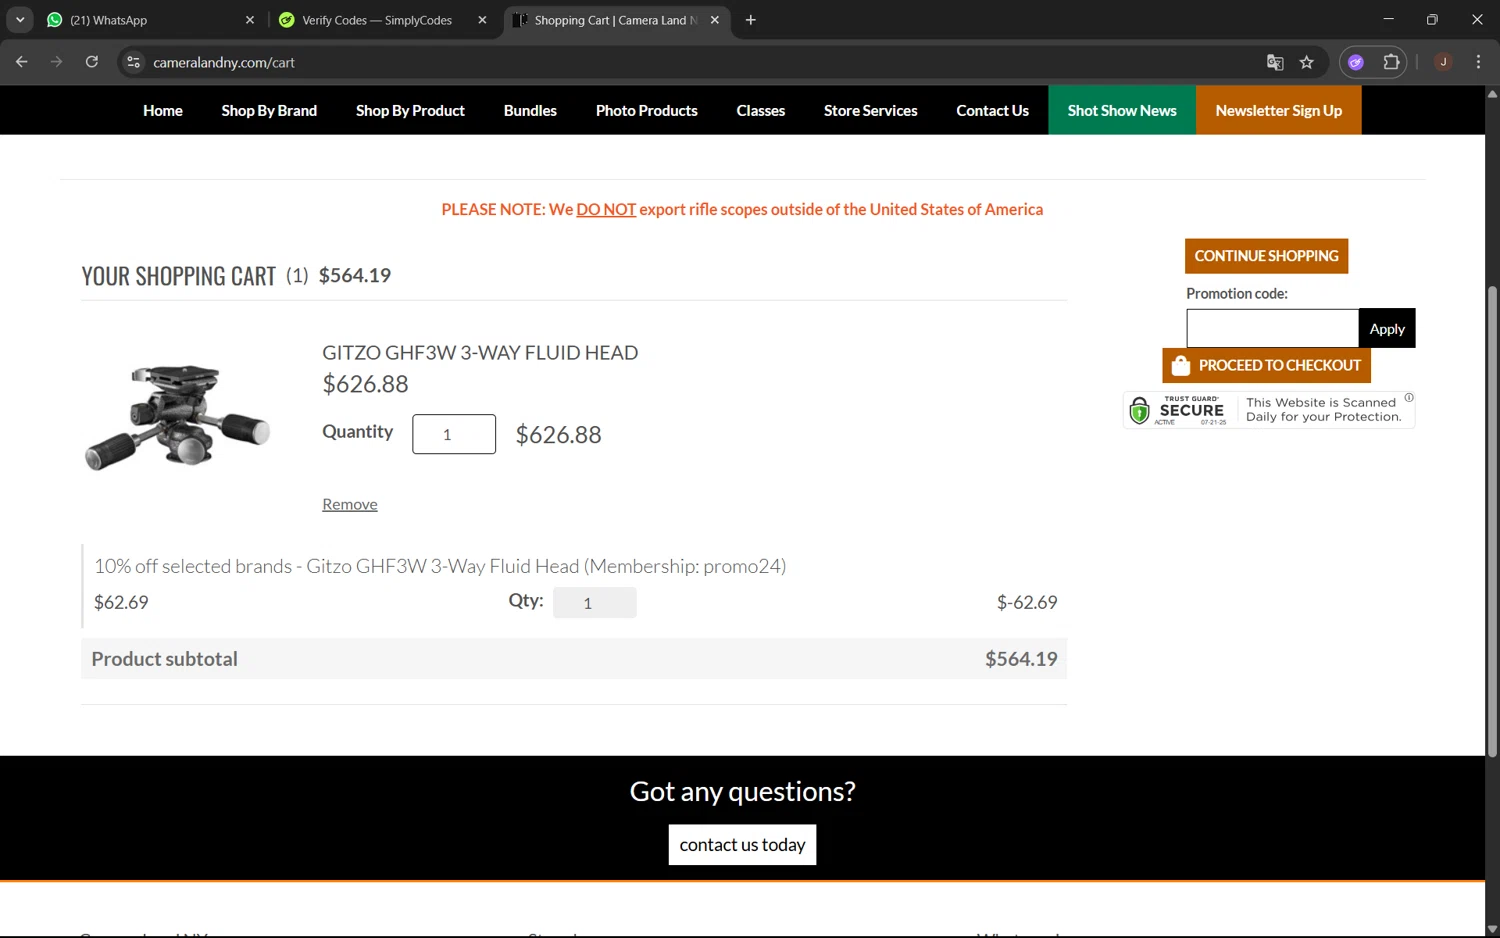Click Trust Guard info icon

tap(1409, 397)
